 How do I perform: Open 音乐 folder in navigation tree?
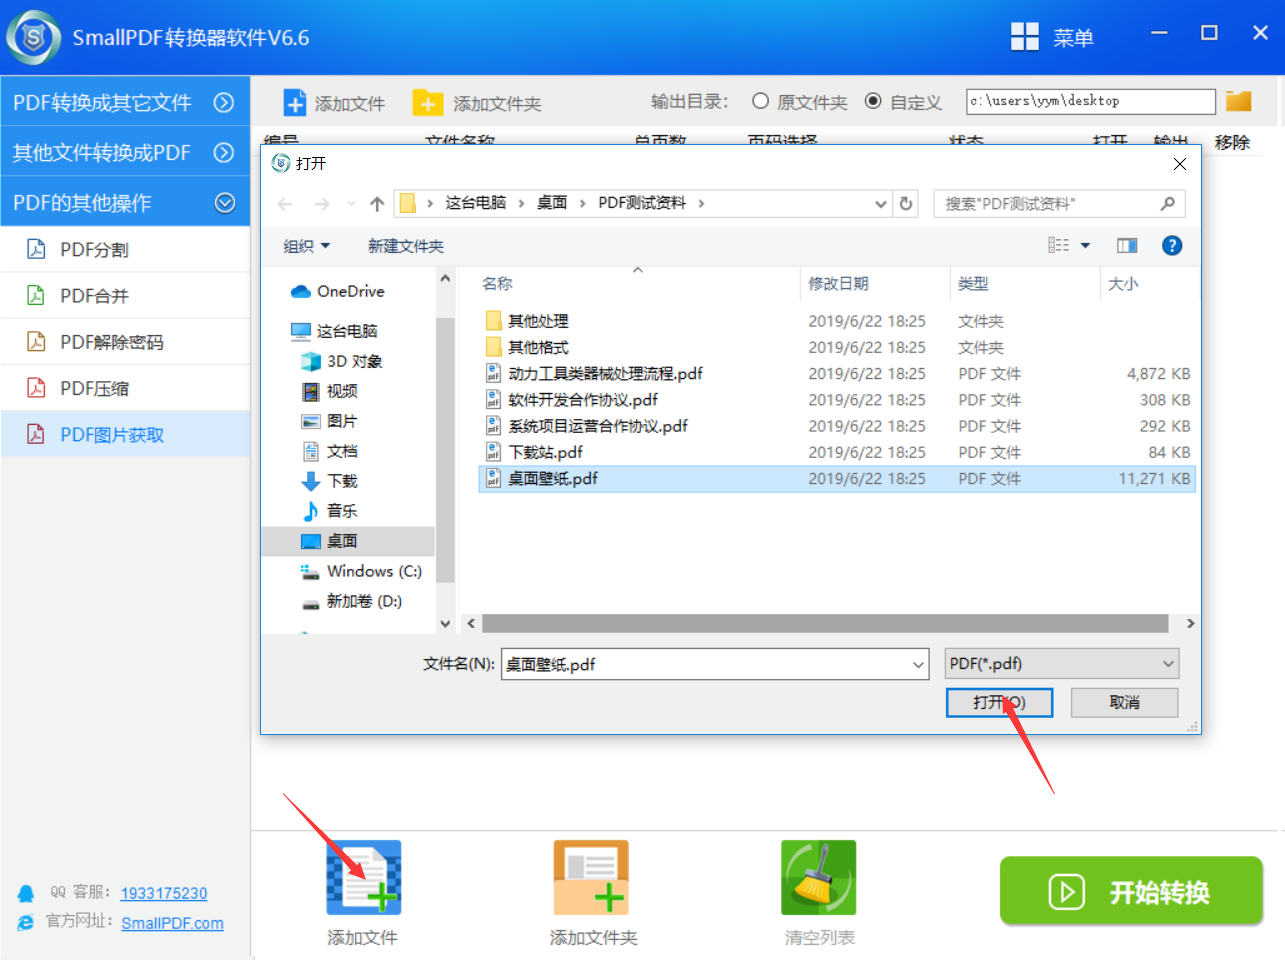click(330, 511)
